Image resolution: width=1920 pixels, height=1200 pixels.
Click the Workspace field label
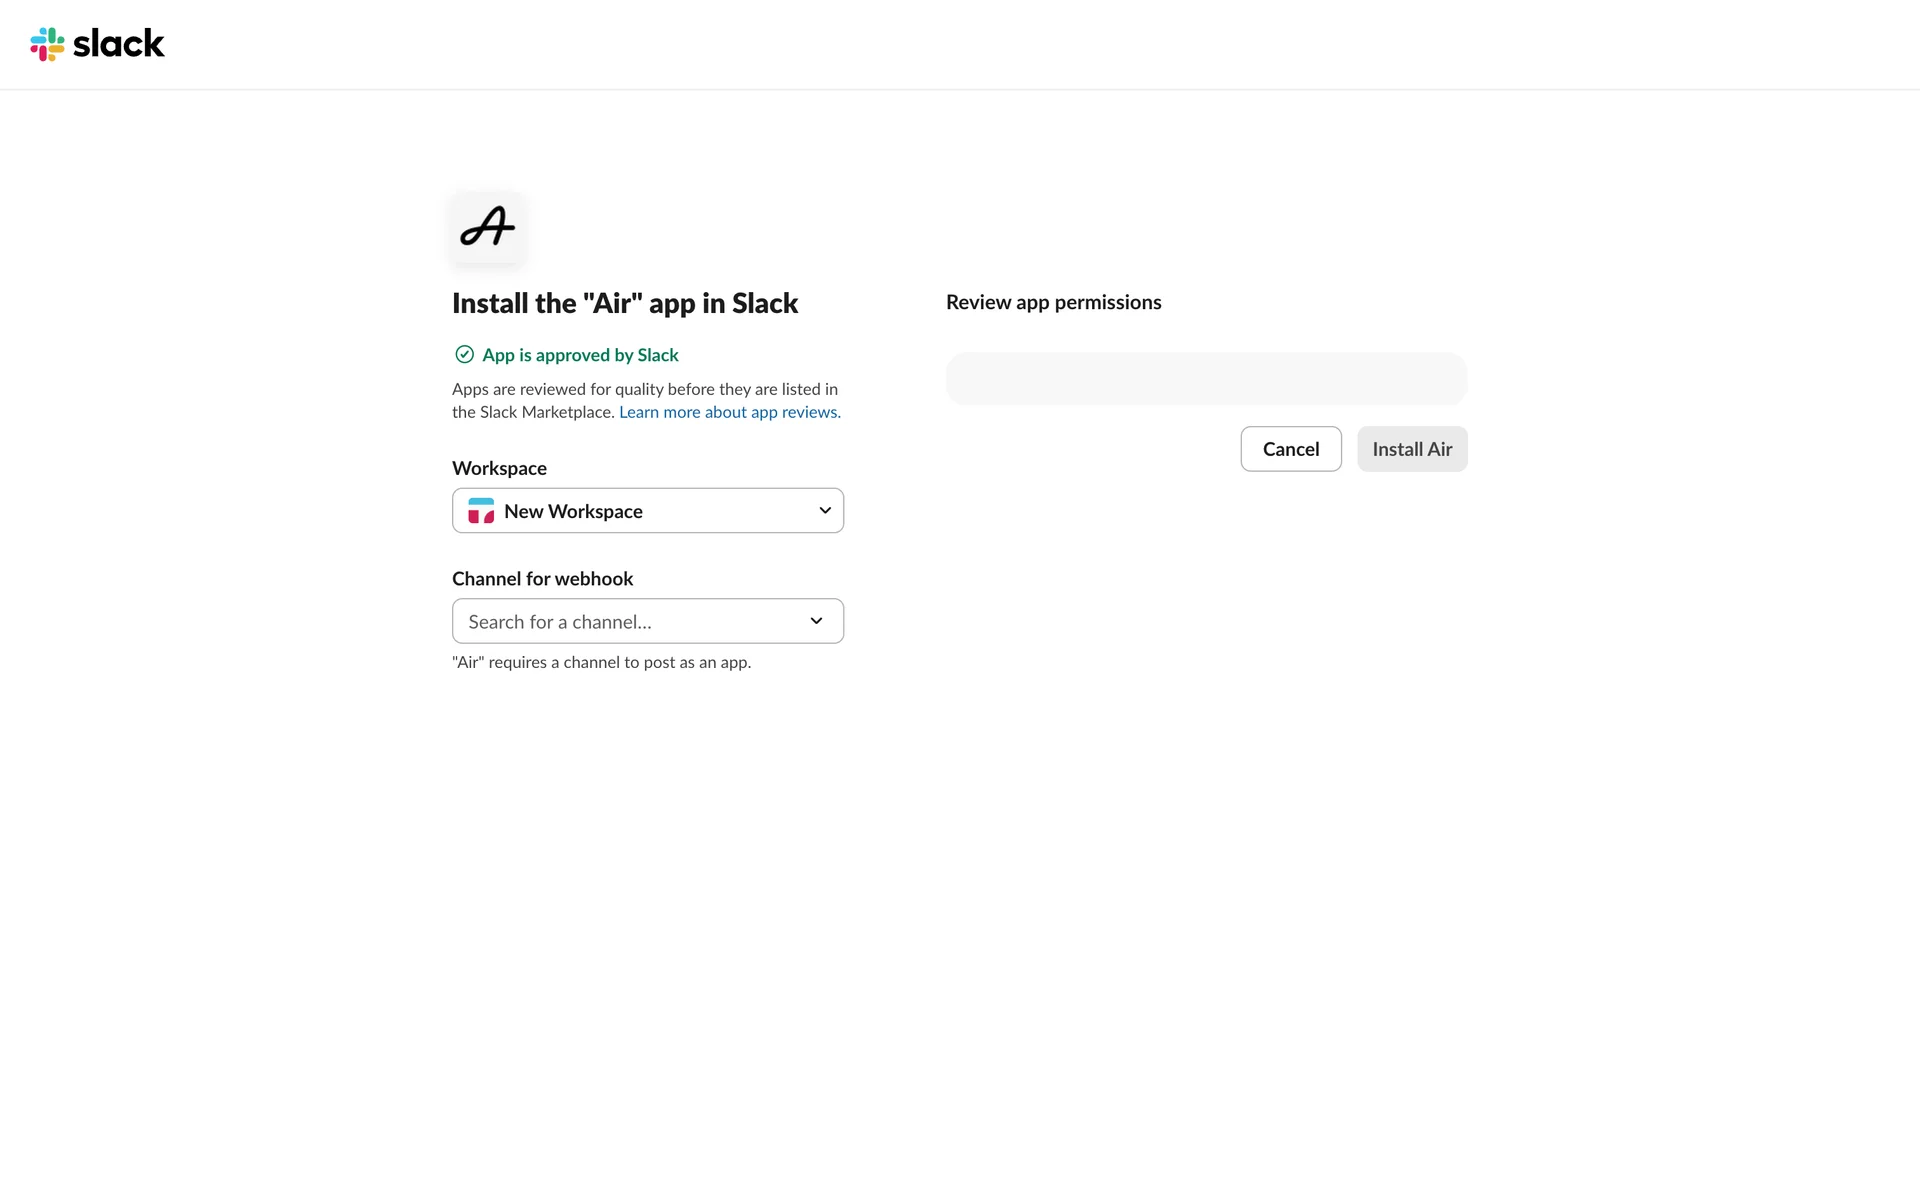[499, 468]
